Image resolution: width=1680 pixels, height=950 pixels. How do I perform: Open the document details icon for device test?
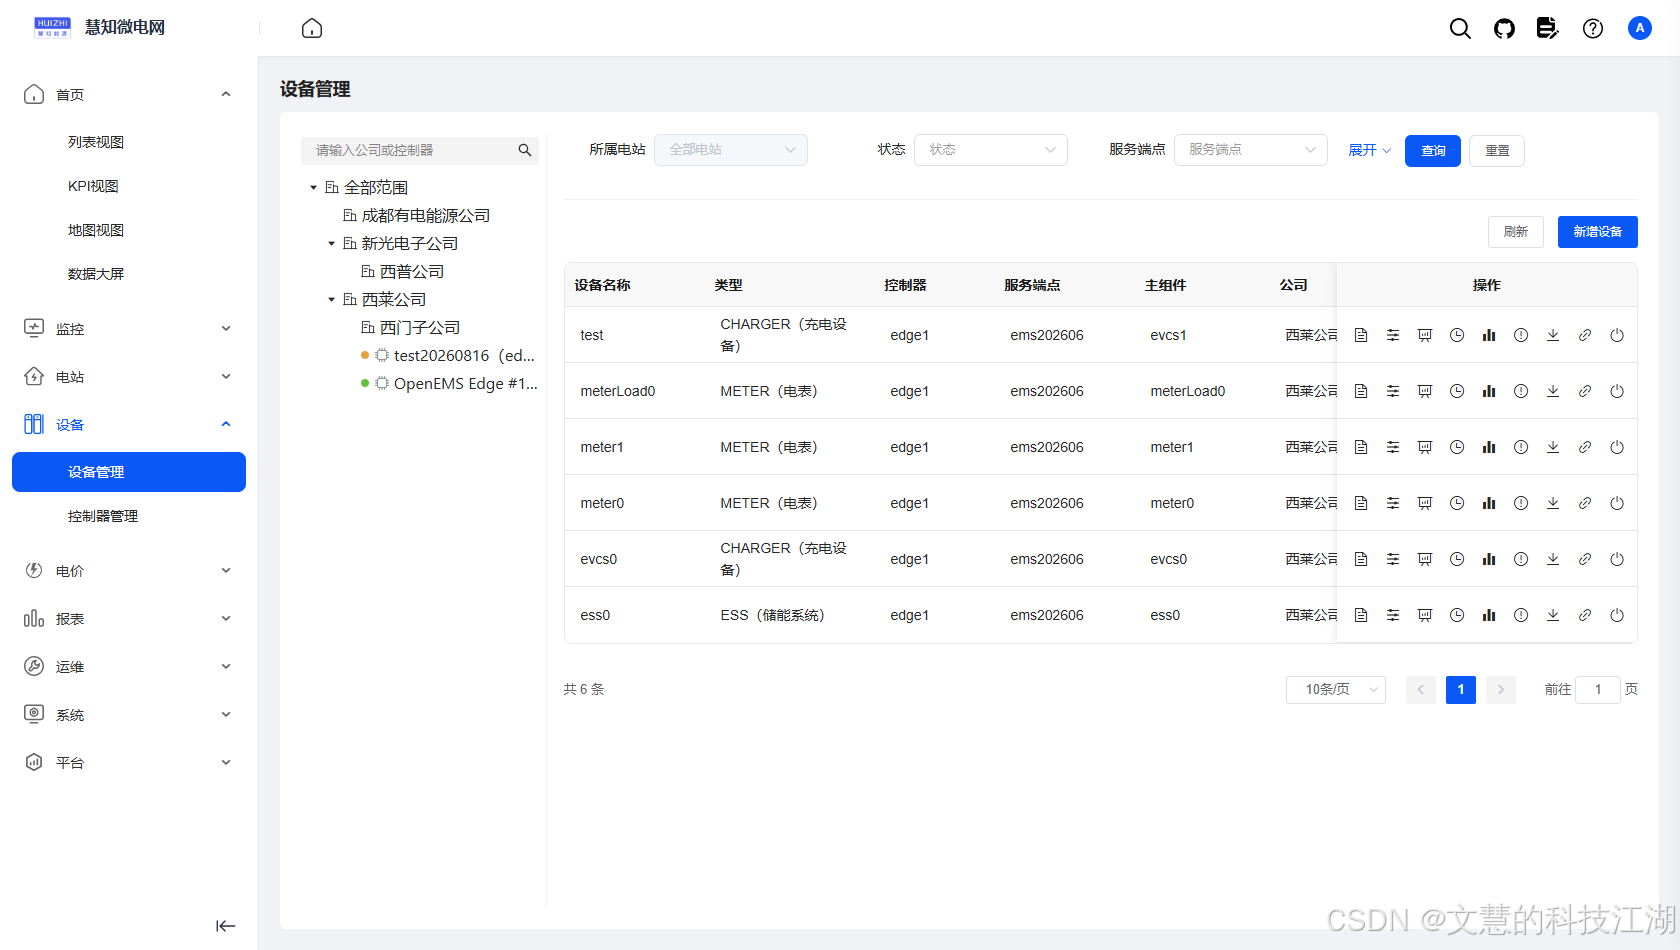tap(1361, 335)
